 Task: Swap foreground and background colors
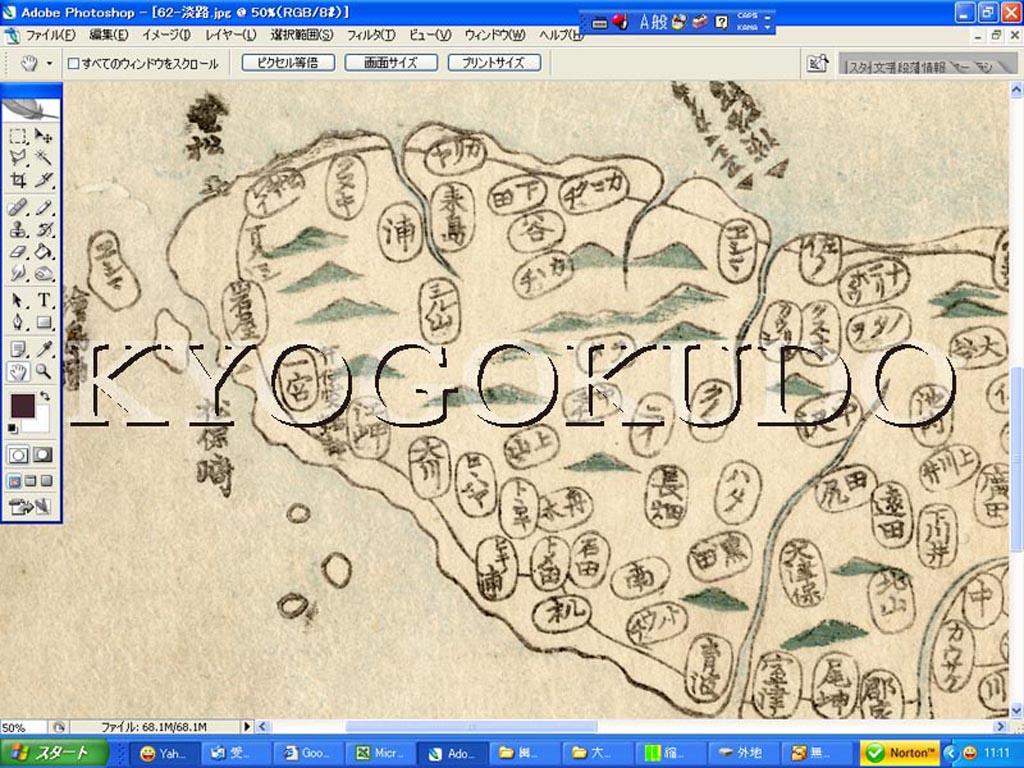pyautogui.click(x=44, y=396)
